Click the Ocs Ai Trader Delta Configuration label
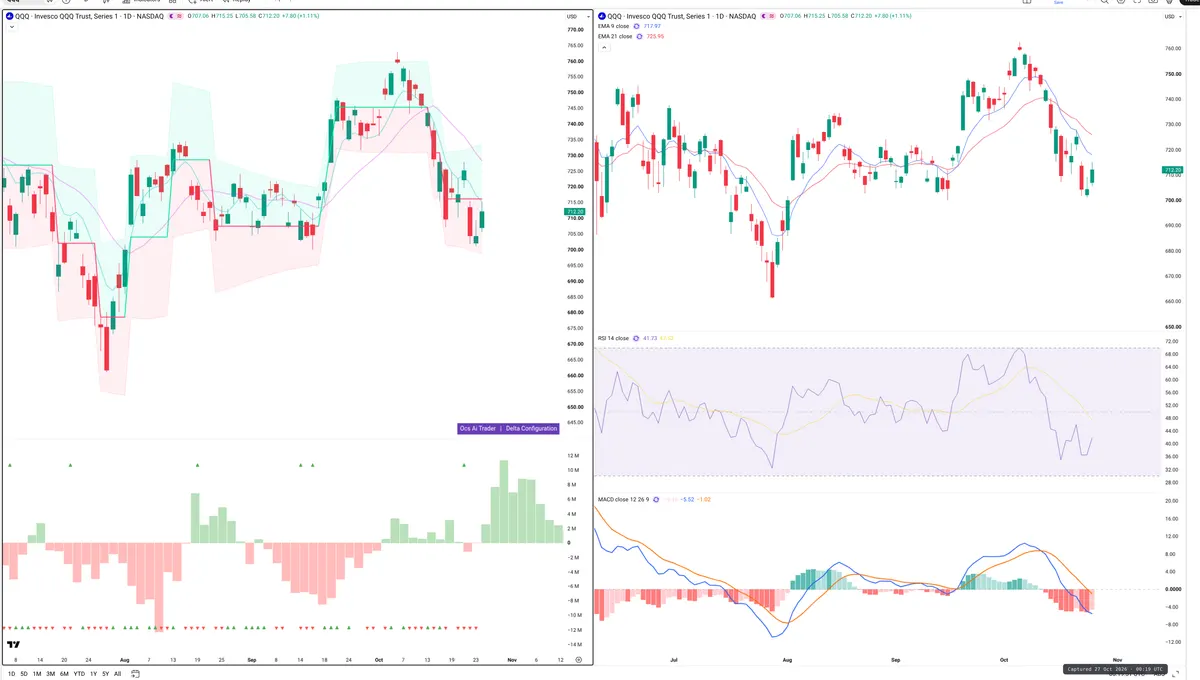The width and height of the screenshot is (1200, 680). pyautogui.click(x=508, y=428)
